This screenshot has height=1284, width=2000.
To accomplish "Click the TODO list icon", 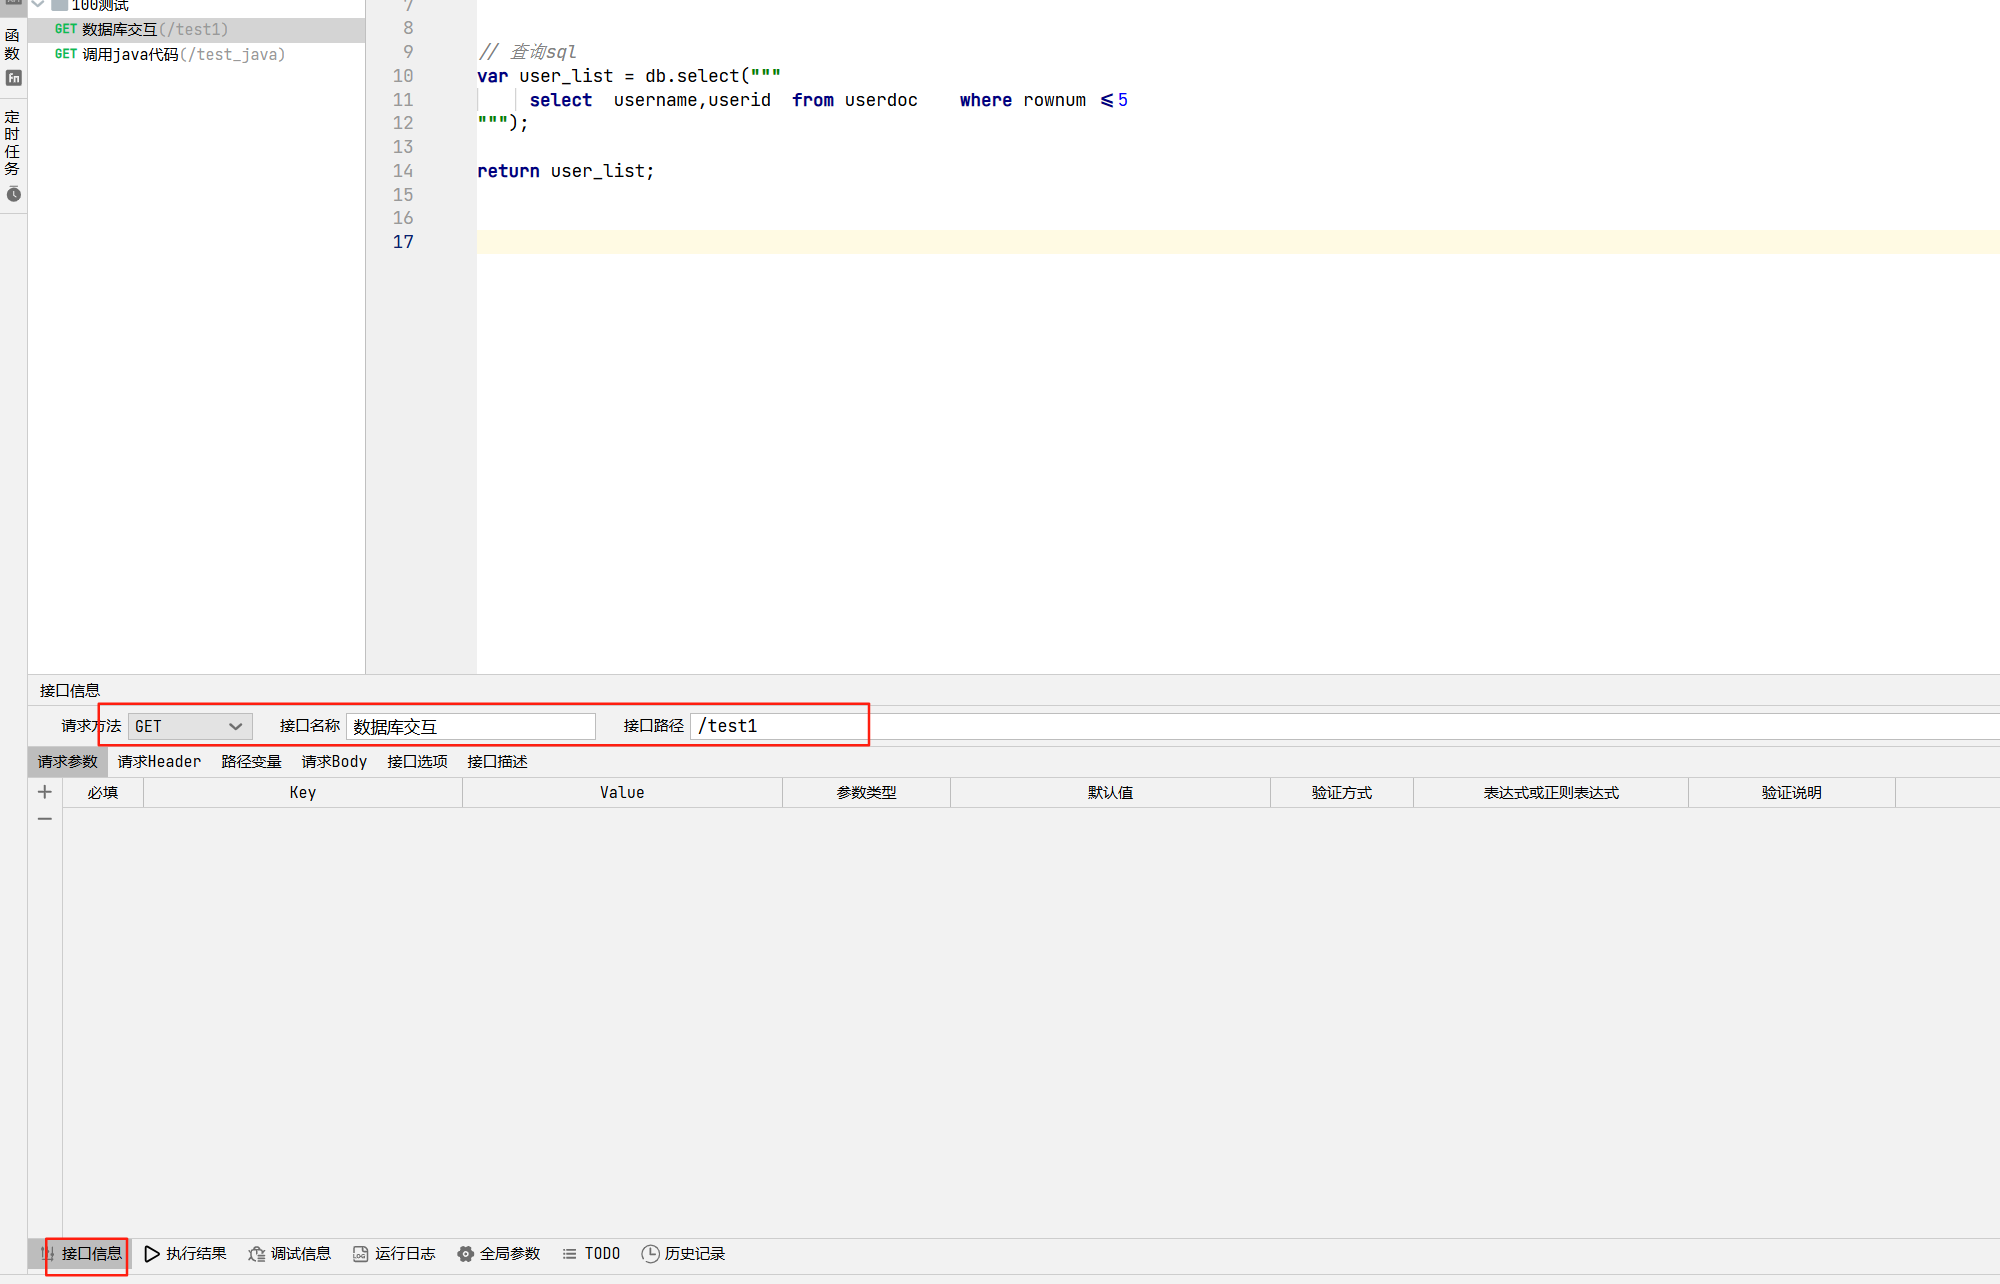I will (568, 1253).
